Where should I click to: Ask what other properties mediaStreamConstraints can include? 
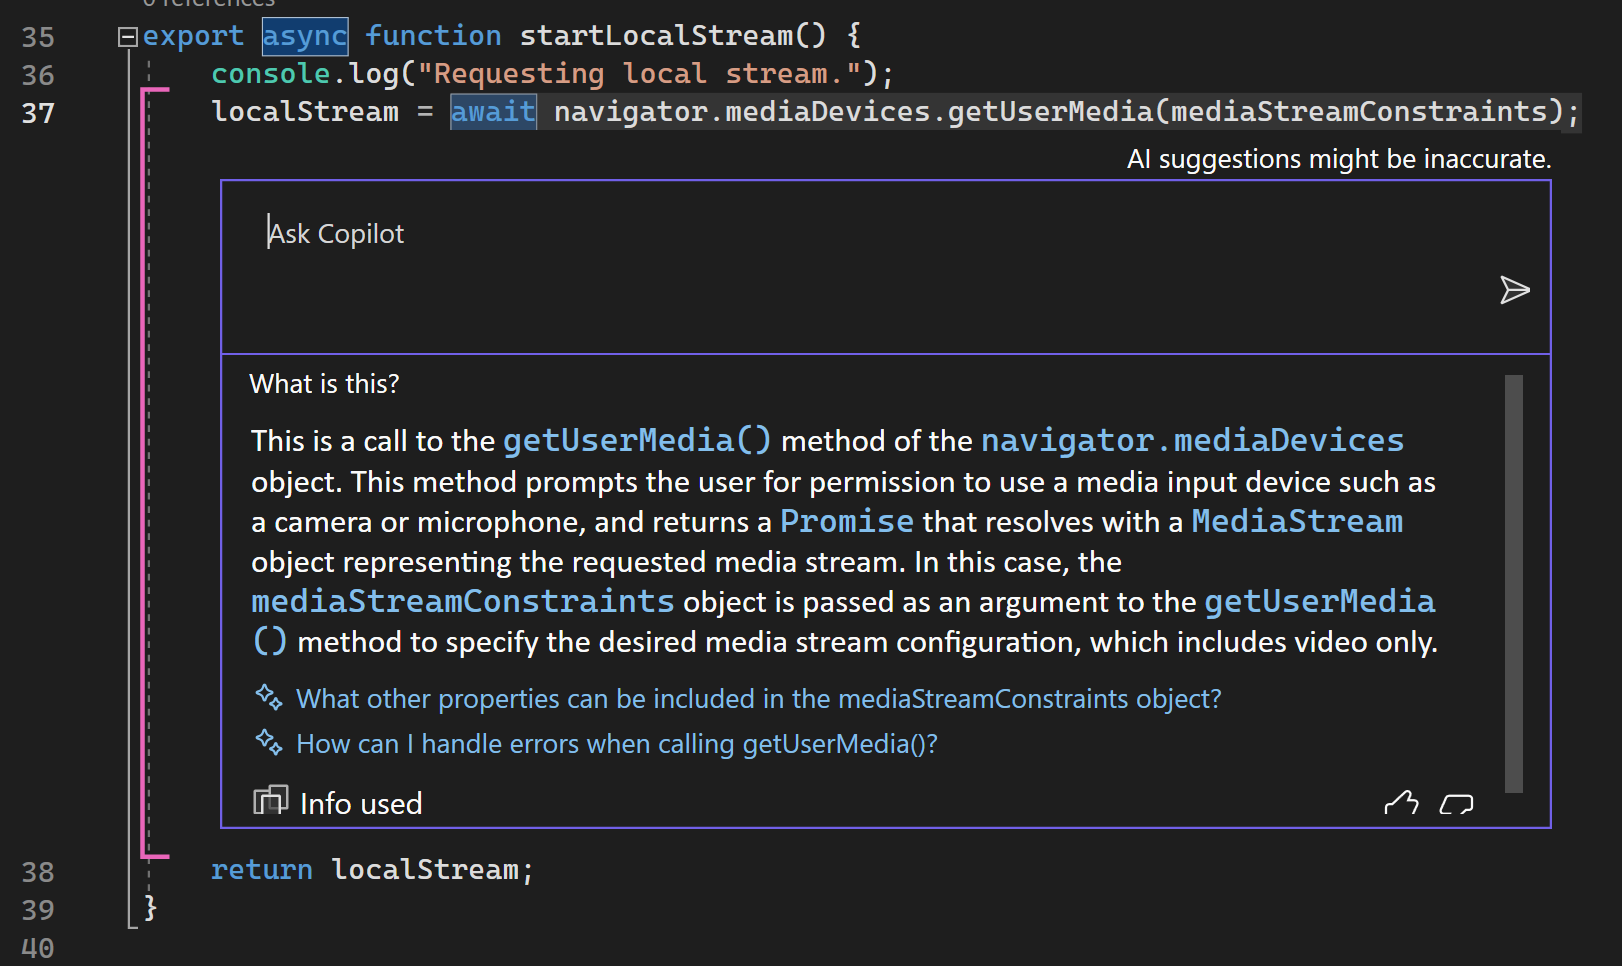[x=759, y=698]
